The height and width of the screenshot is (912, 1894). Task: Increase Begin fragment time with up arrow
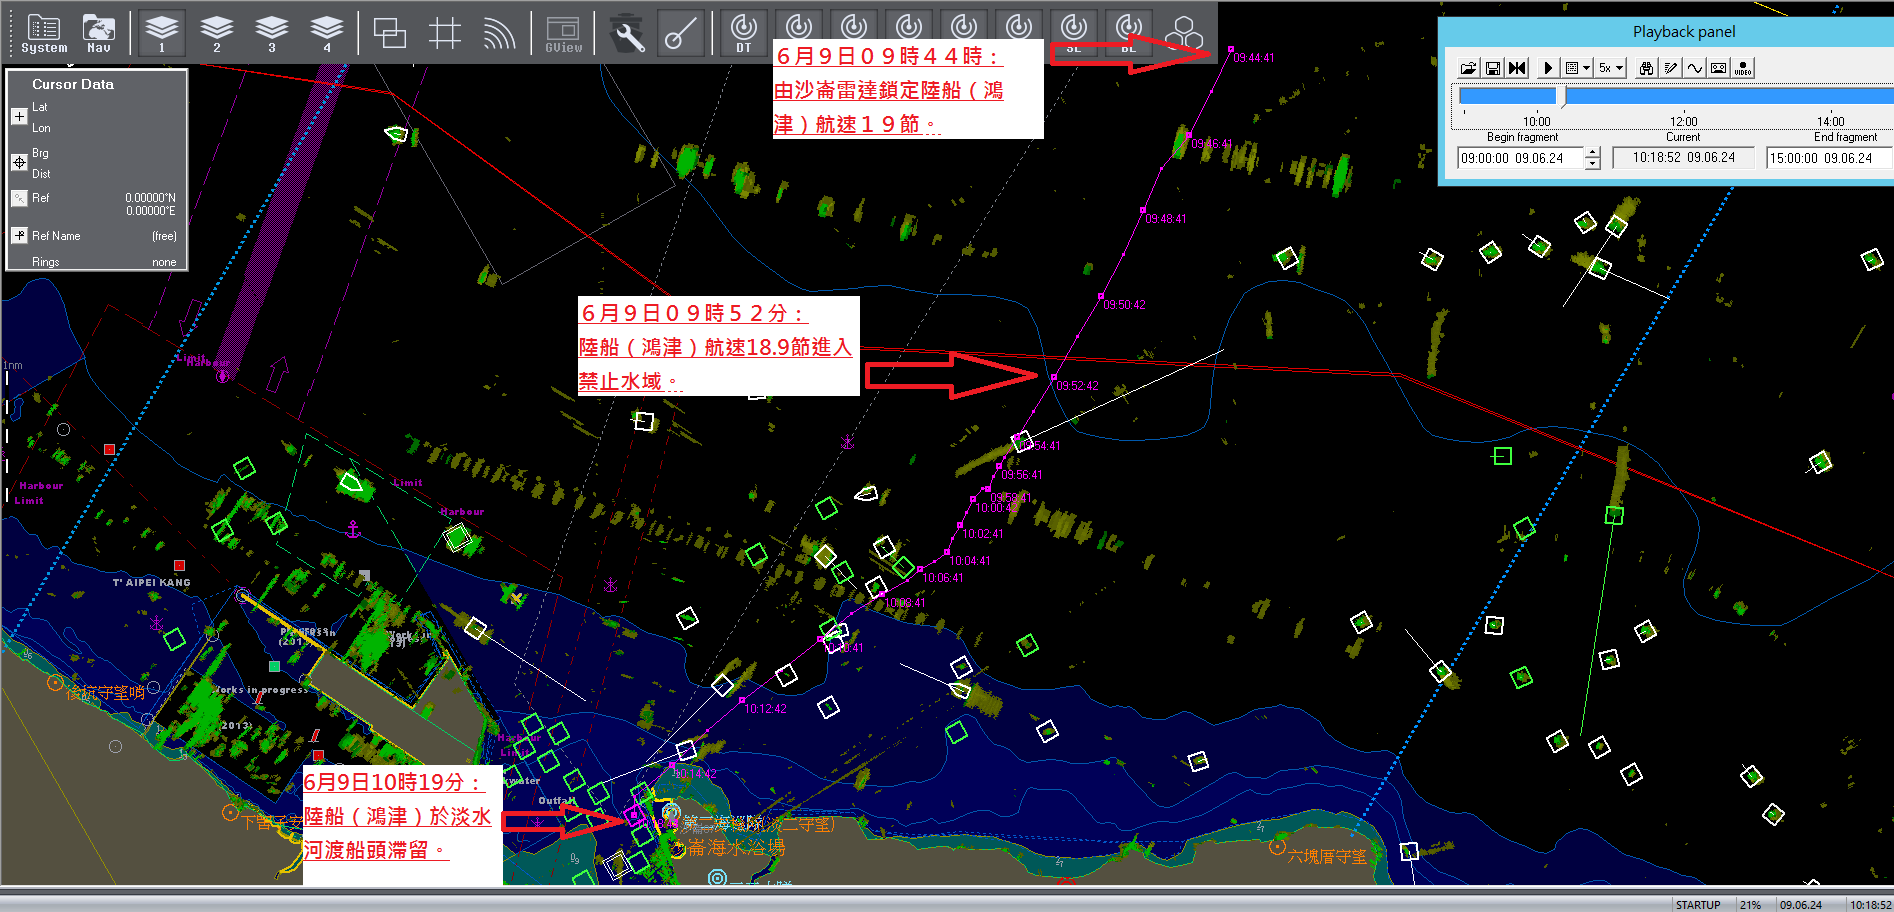click(x=1593, y=153)
